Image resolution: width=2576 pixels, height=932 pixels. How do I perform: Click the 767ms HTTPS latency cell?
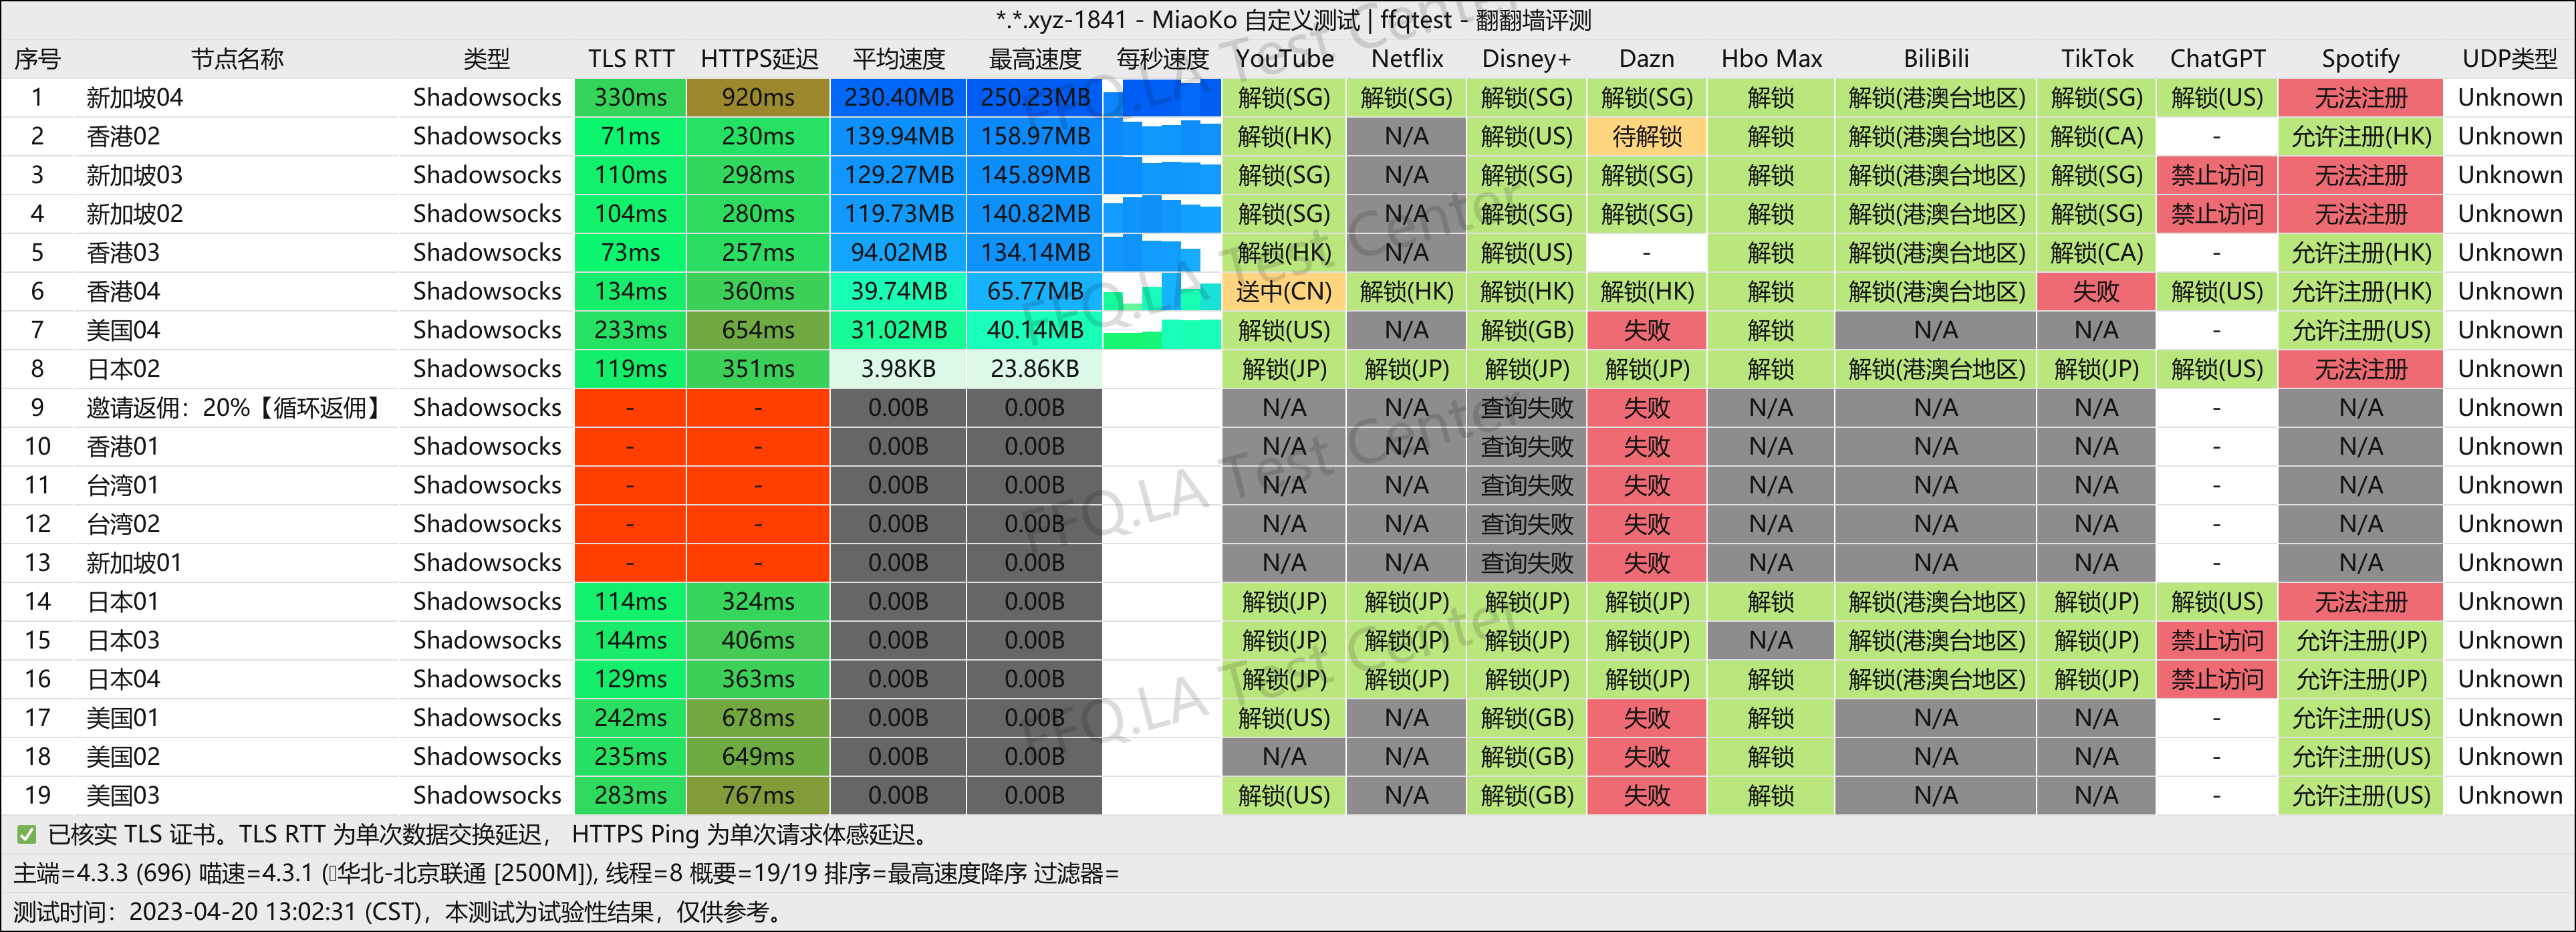point(758,795)
